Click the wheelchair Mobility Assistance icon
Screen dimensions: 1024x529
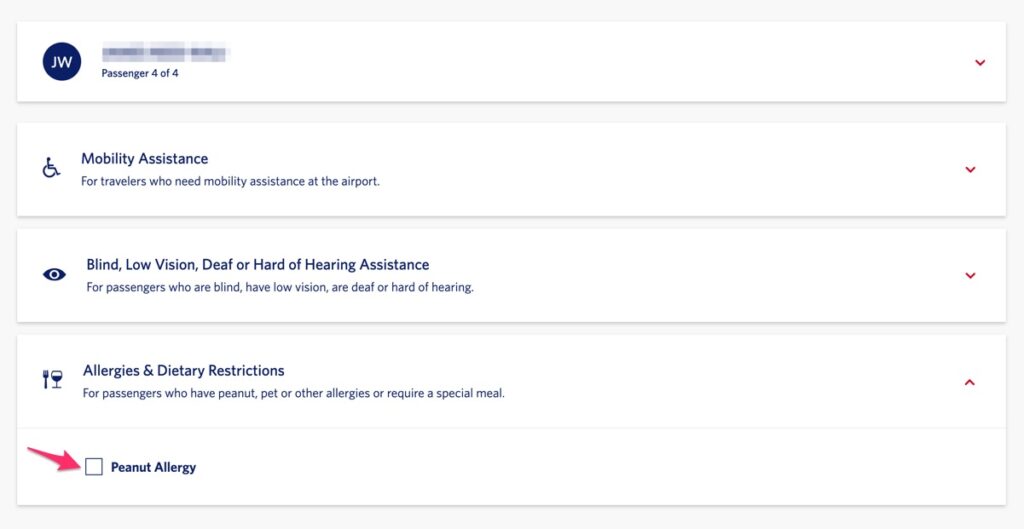(51, 168)
